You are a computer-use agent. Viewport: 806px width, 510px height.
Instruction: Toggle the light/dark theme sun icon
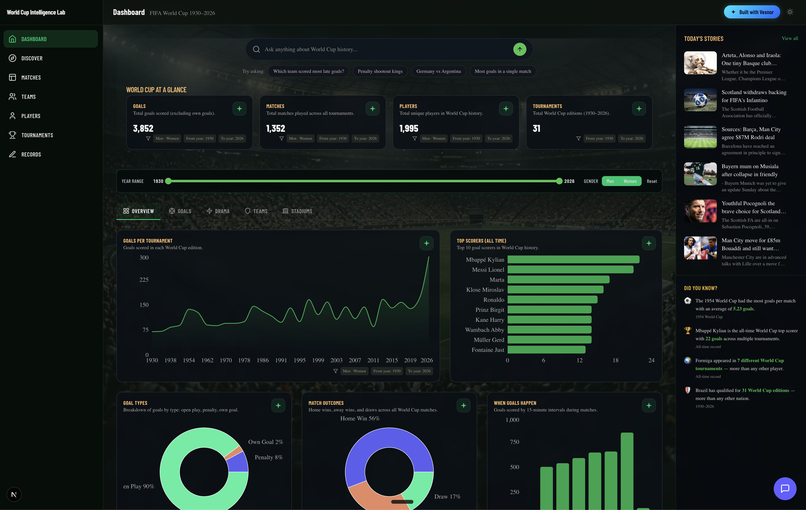790,12
